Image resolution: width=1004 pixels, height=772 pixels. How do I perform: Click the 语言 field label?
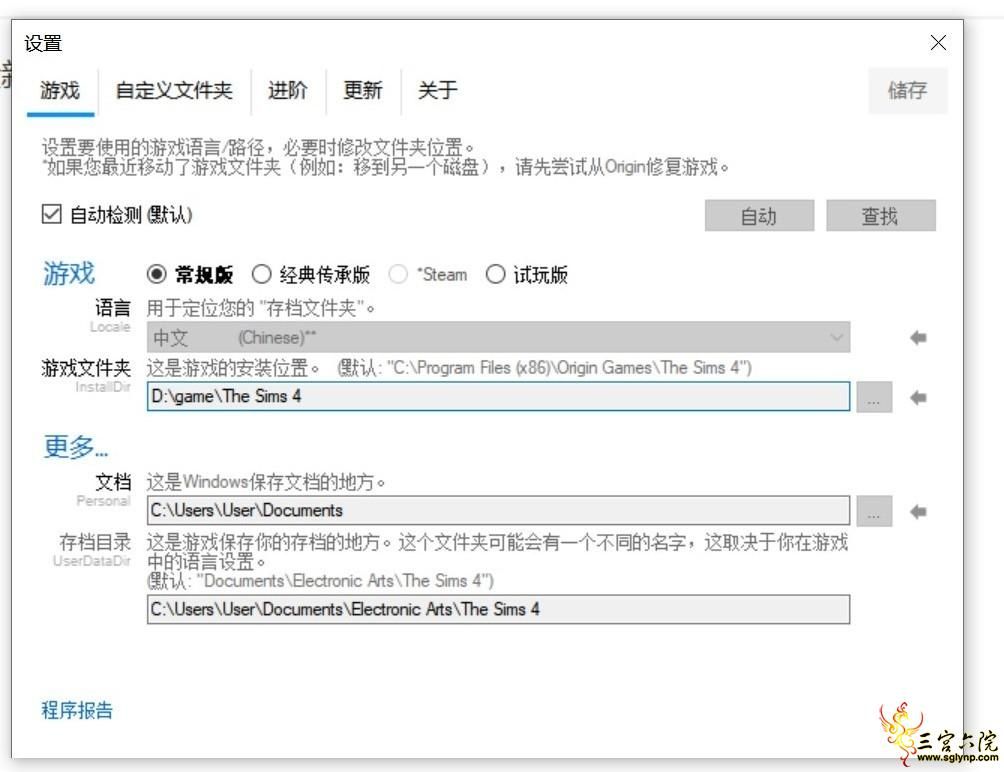click(x=113, y=308)
